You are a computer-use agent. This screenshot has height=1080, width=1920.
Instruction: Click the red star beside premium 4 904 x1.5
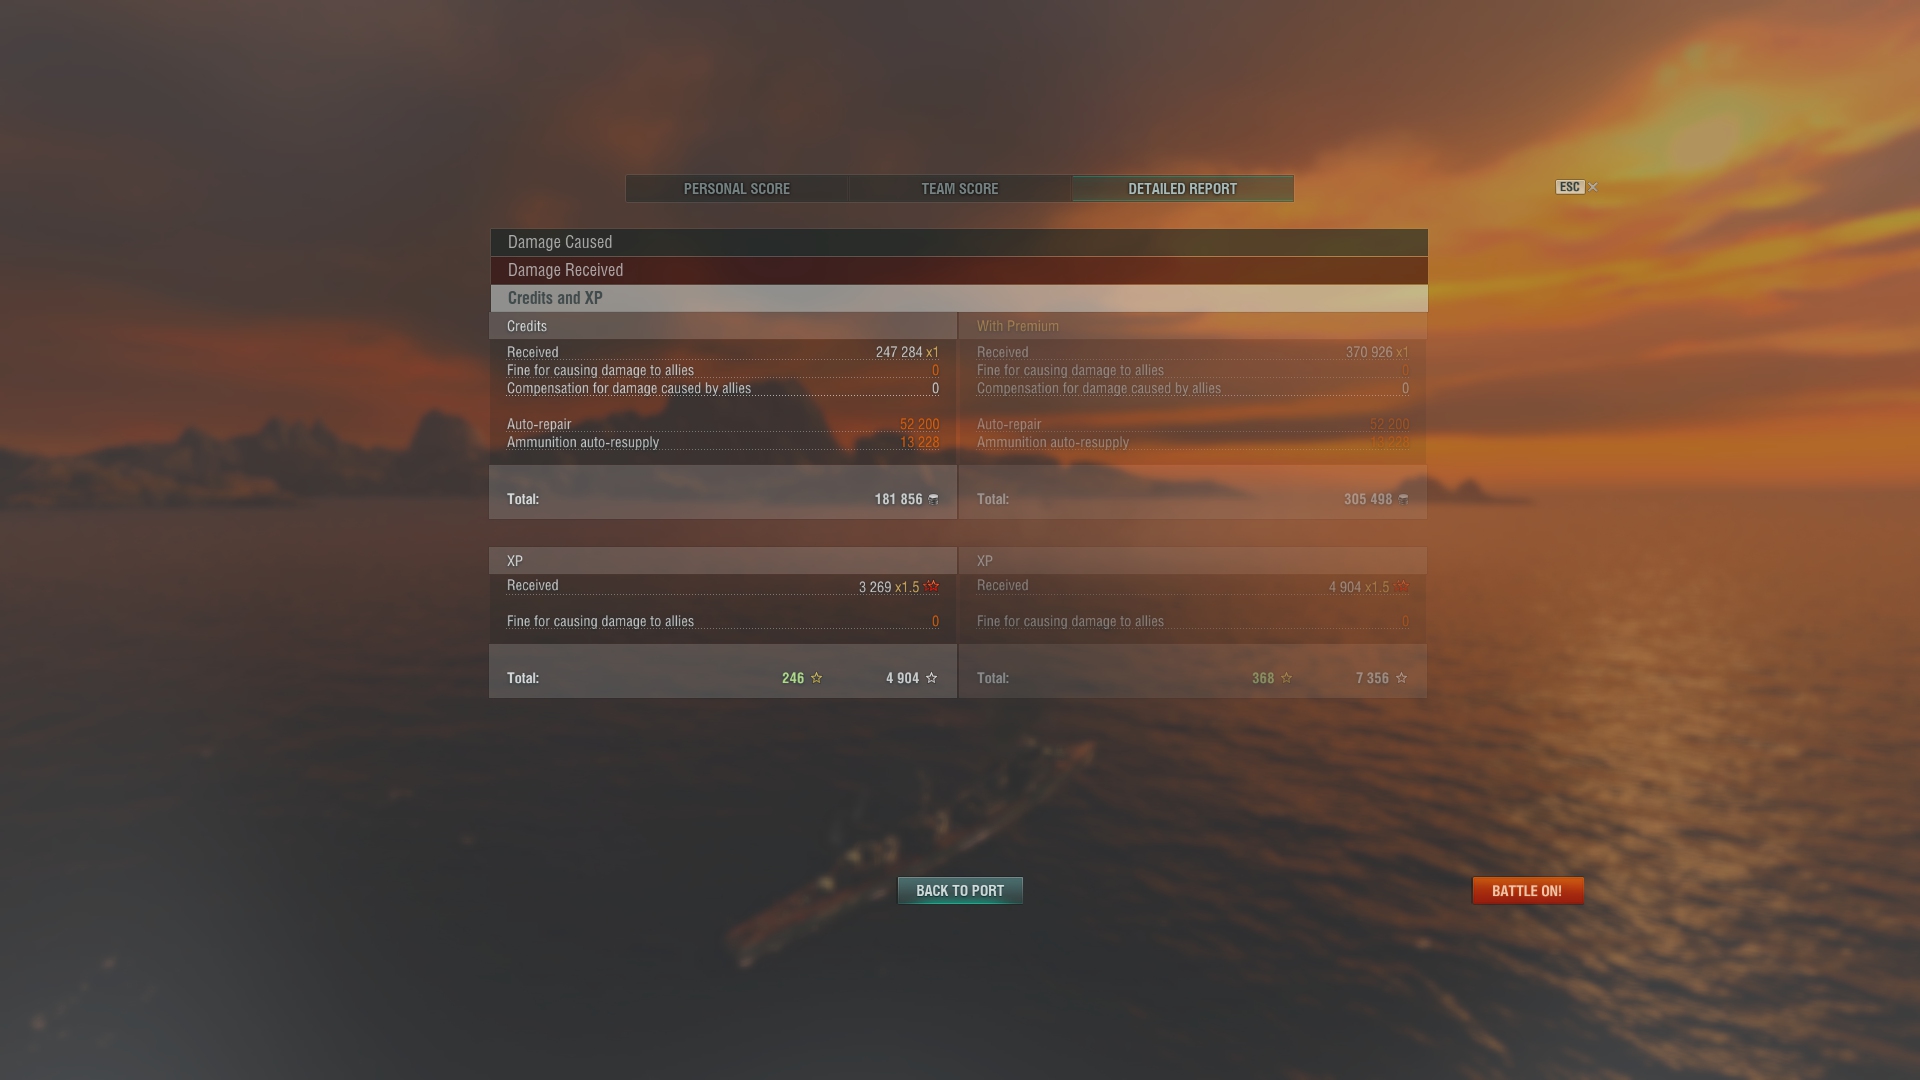coord(1402,587)
